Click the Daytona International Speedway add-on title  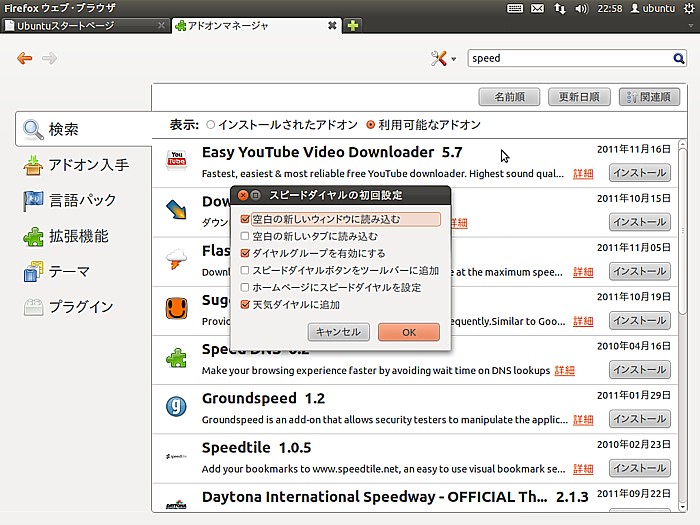(x=374, y=497)
